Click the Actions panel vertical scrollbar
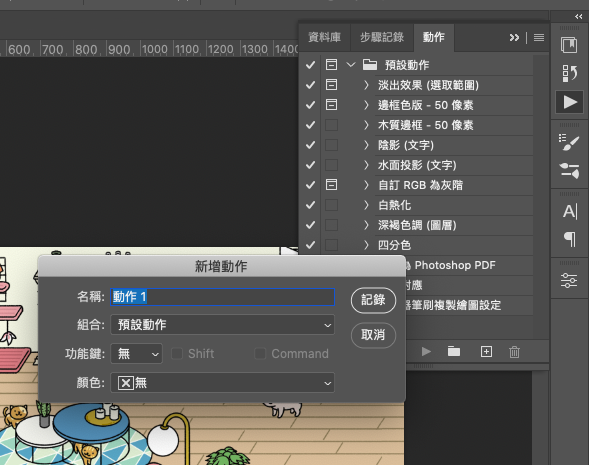Screen dimensions: 589x465 (x=541, y=196)
